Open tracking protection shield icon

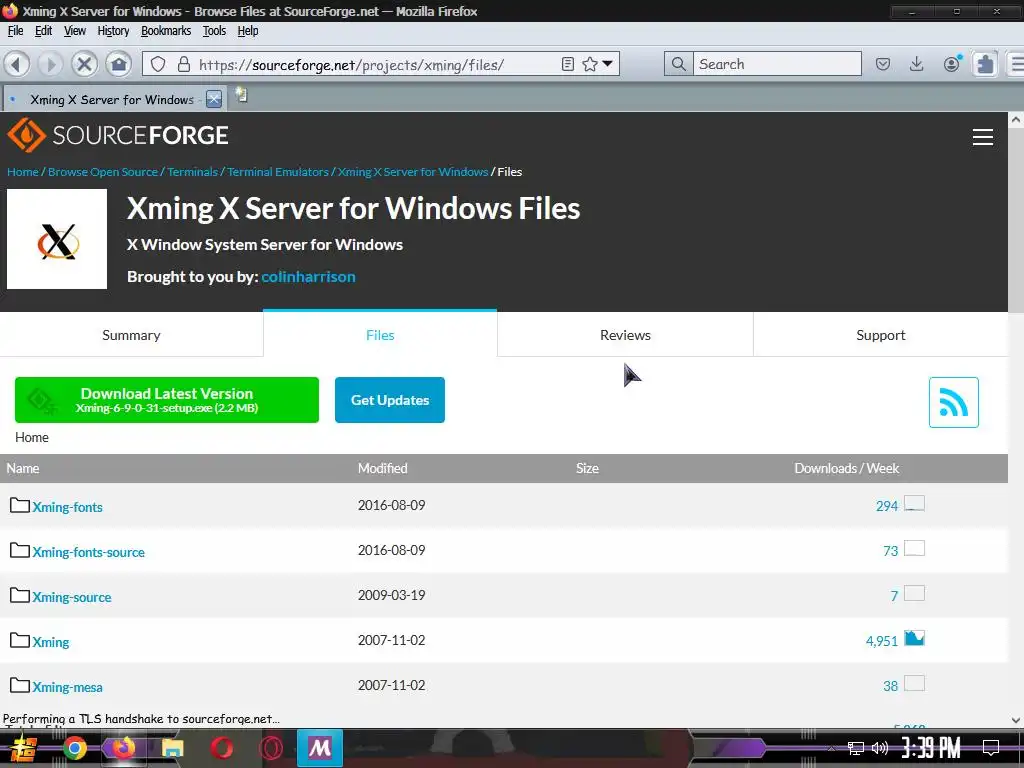point(158,64)
